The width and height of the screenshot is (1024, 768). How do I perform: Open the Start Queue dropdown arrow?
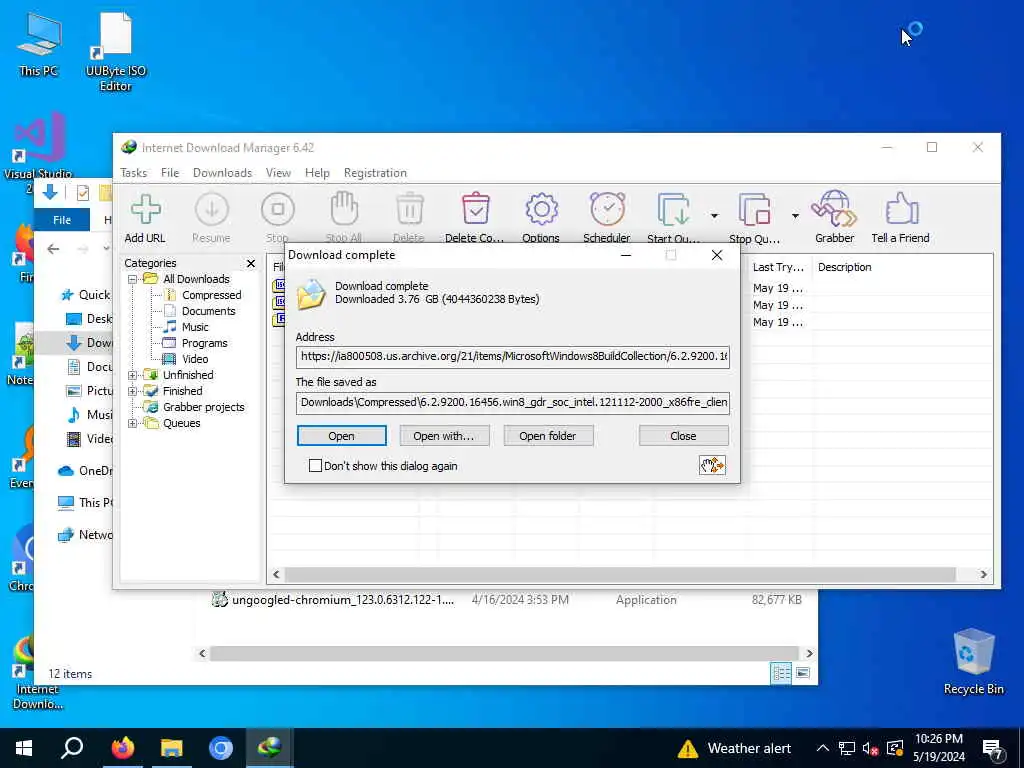714,216
